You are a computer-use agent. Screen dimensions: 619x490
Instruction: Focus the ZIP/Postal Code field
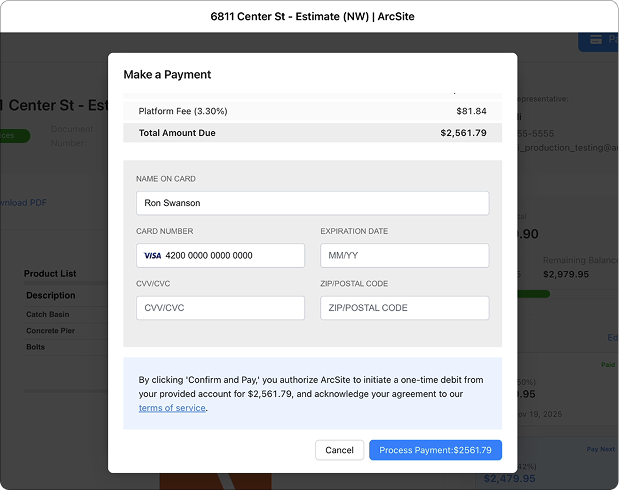pos(405,308)
